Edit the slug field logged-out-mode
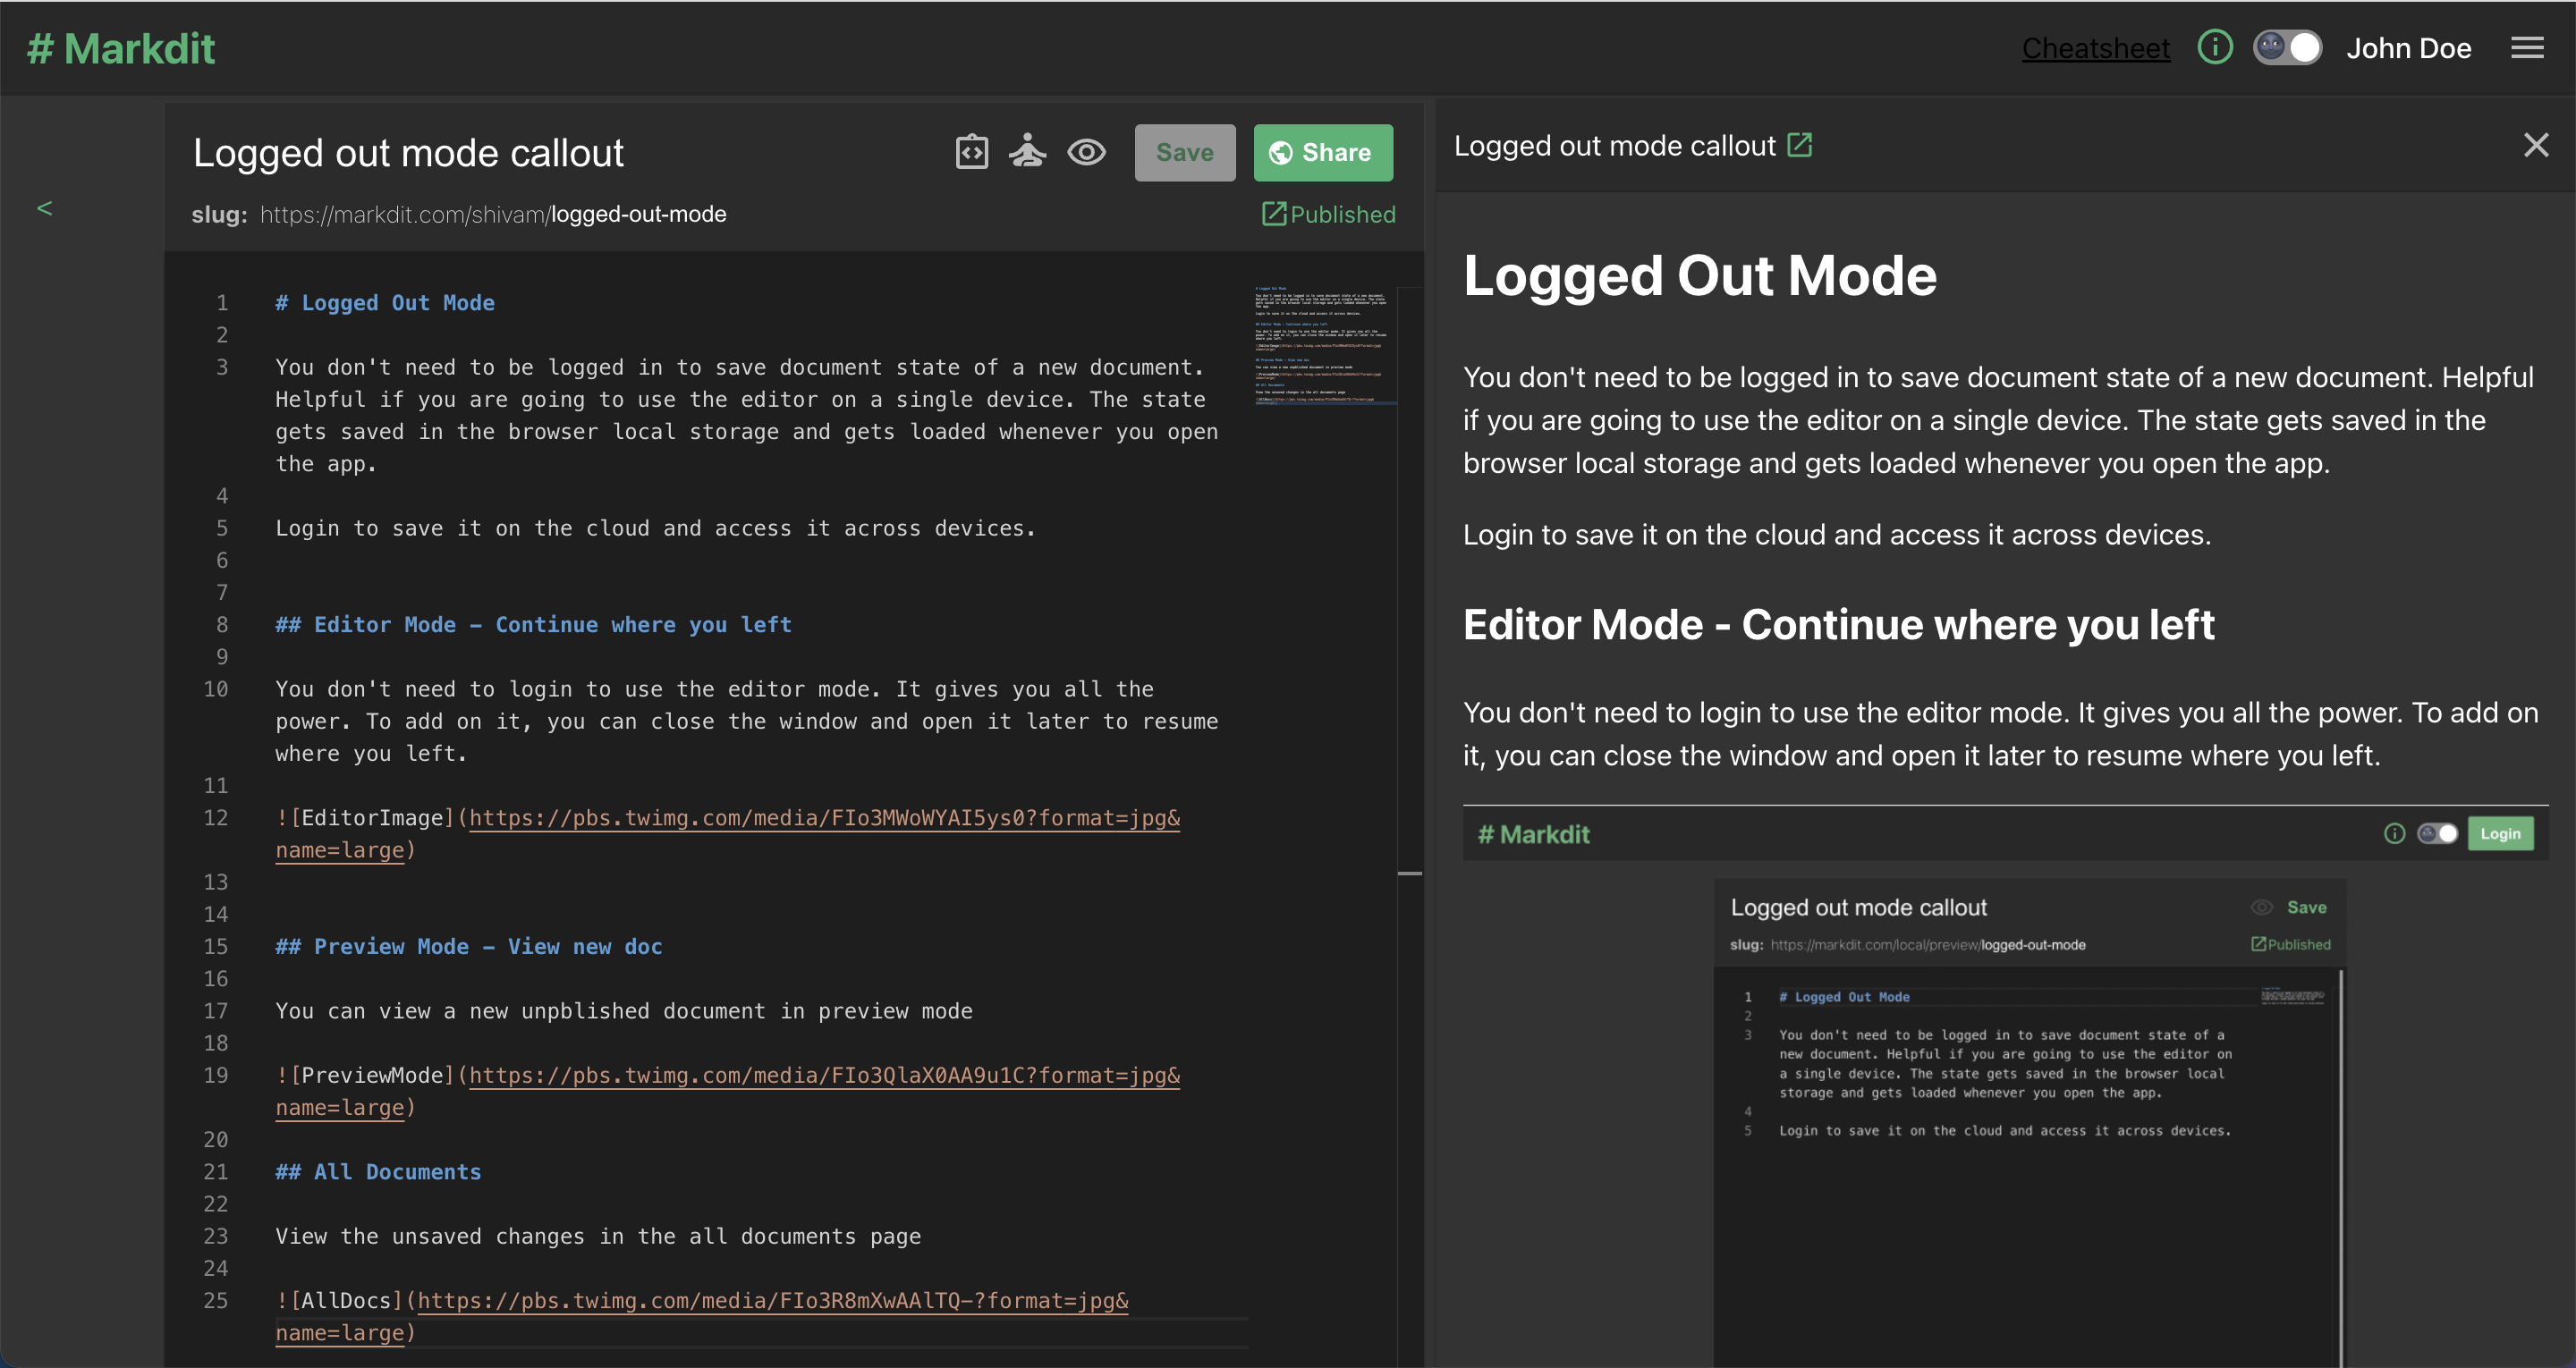 [638, 214]
